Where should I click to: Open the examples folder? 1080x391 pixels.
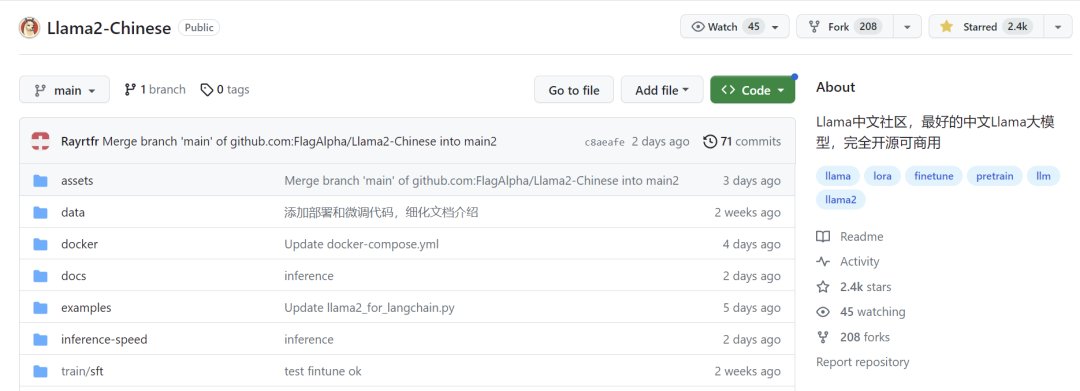(86, 308)
